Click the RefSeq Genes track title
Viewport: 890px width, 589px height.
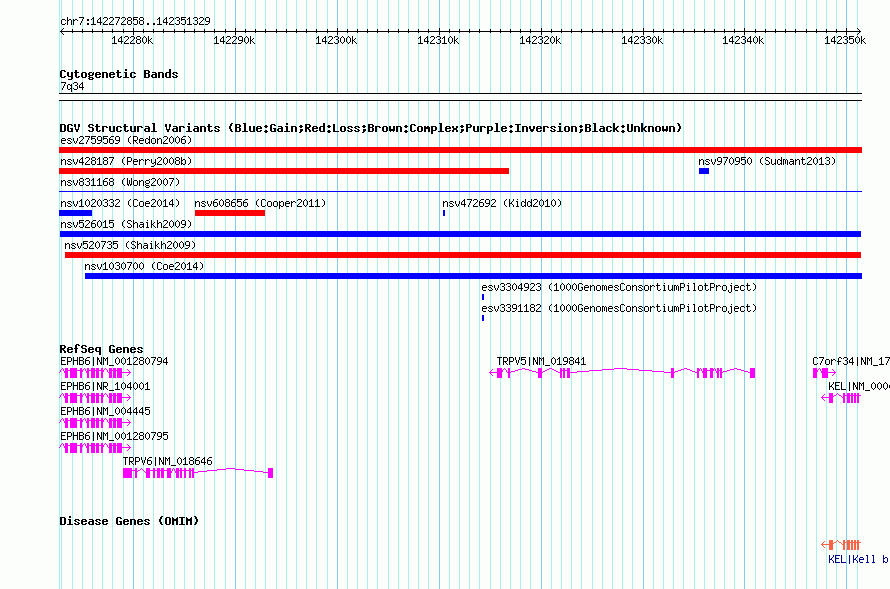[x=101, y=349]
